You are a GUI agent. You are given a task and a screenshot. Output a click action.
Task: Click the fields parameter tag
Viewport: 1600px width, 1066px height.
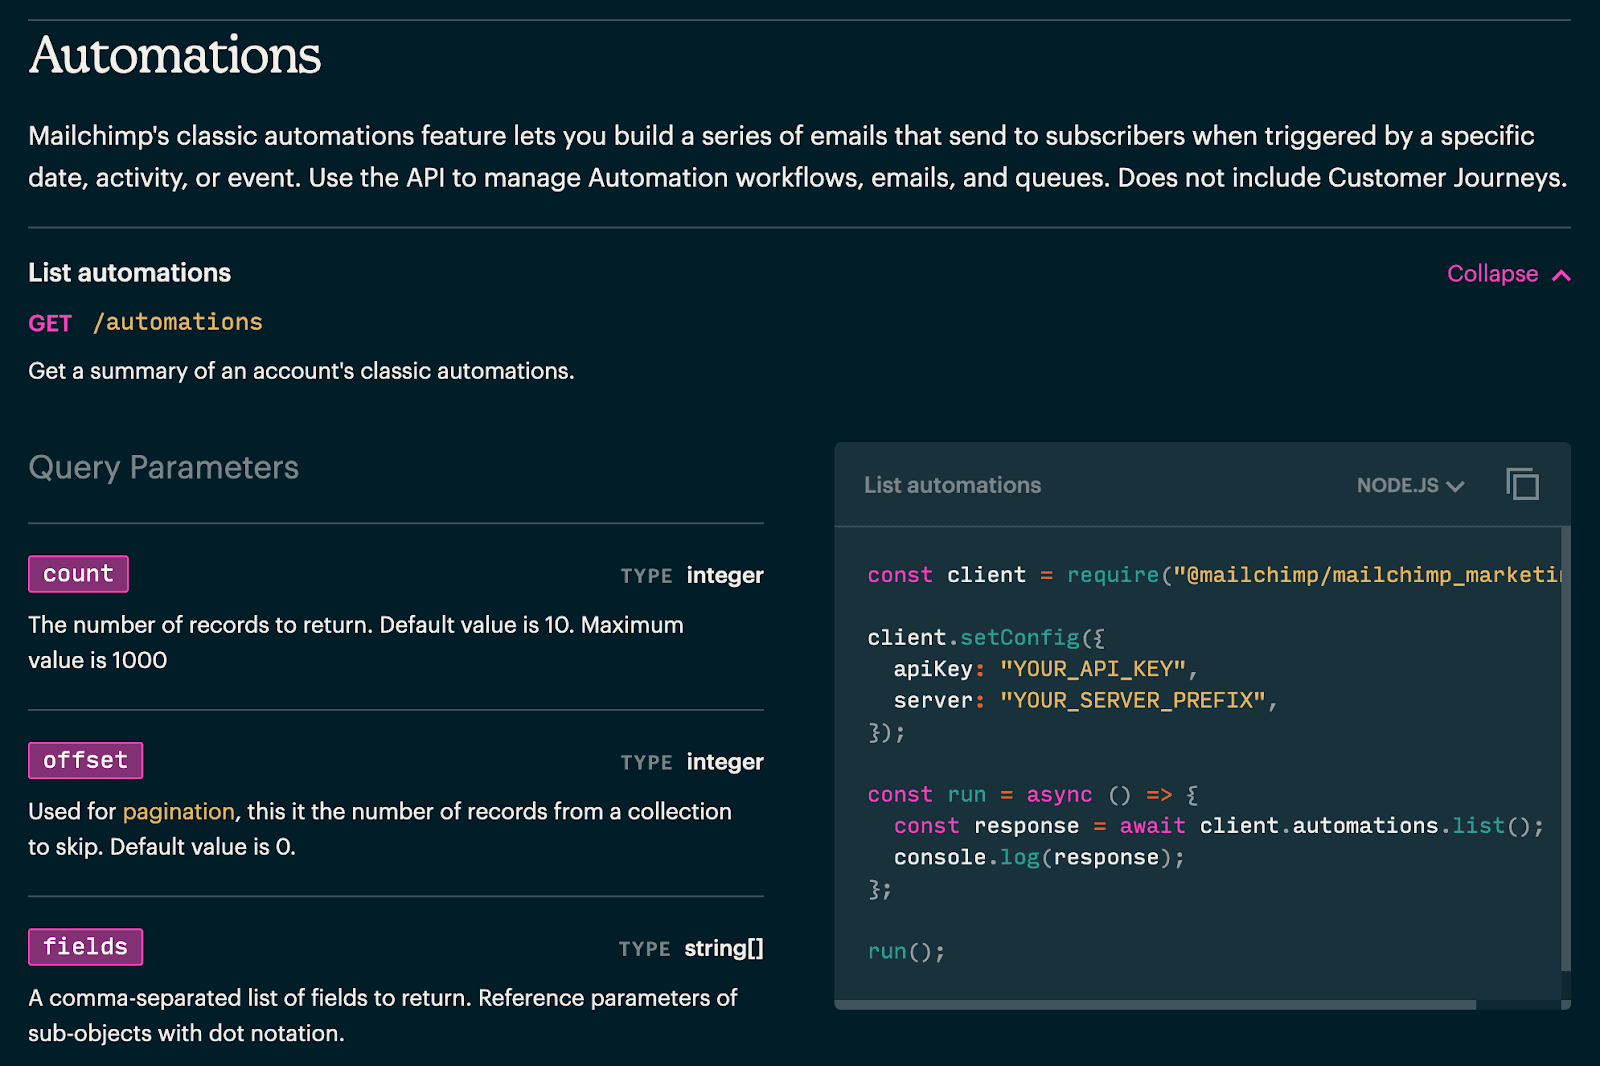[85, 947]
